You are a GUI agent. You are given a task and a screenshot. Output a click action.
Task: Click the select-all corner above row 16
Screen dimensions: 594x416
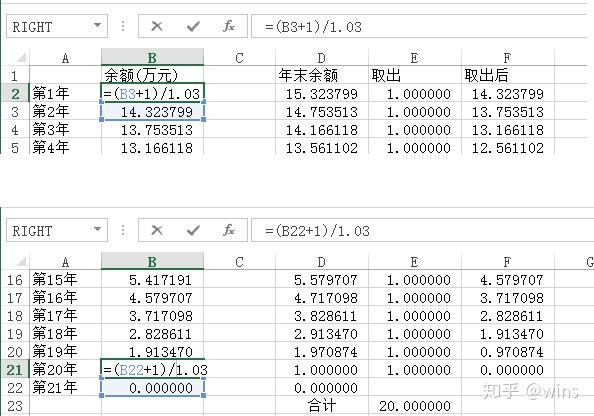click(x=21, y=261)
